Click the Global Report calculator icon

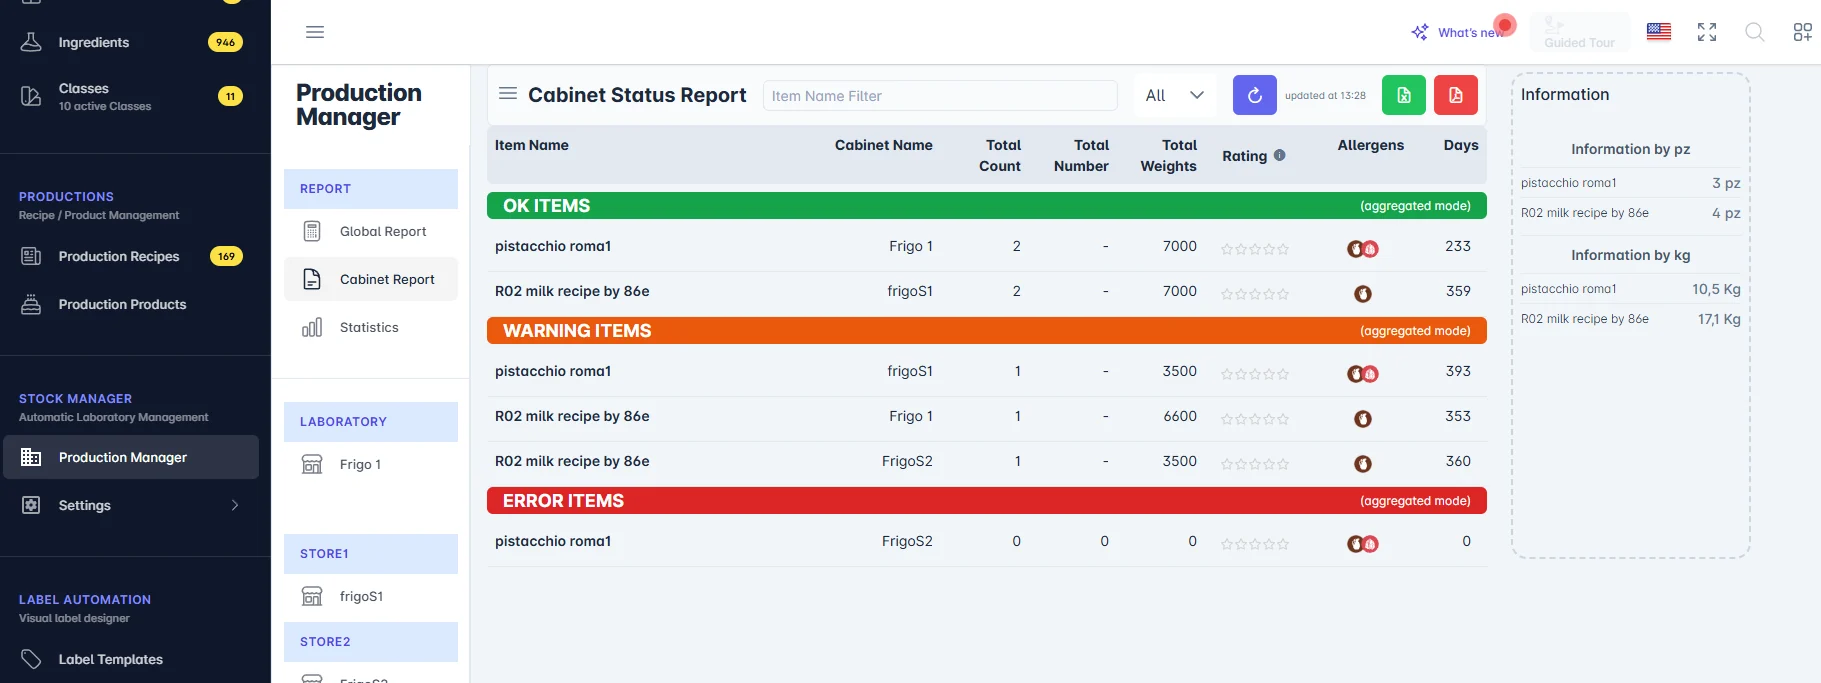point(312,231)
